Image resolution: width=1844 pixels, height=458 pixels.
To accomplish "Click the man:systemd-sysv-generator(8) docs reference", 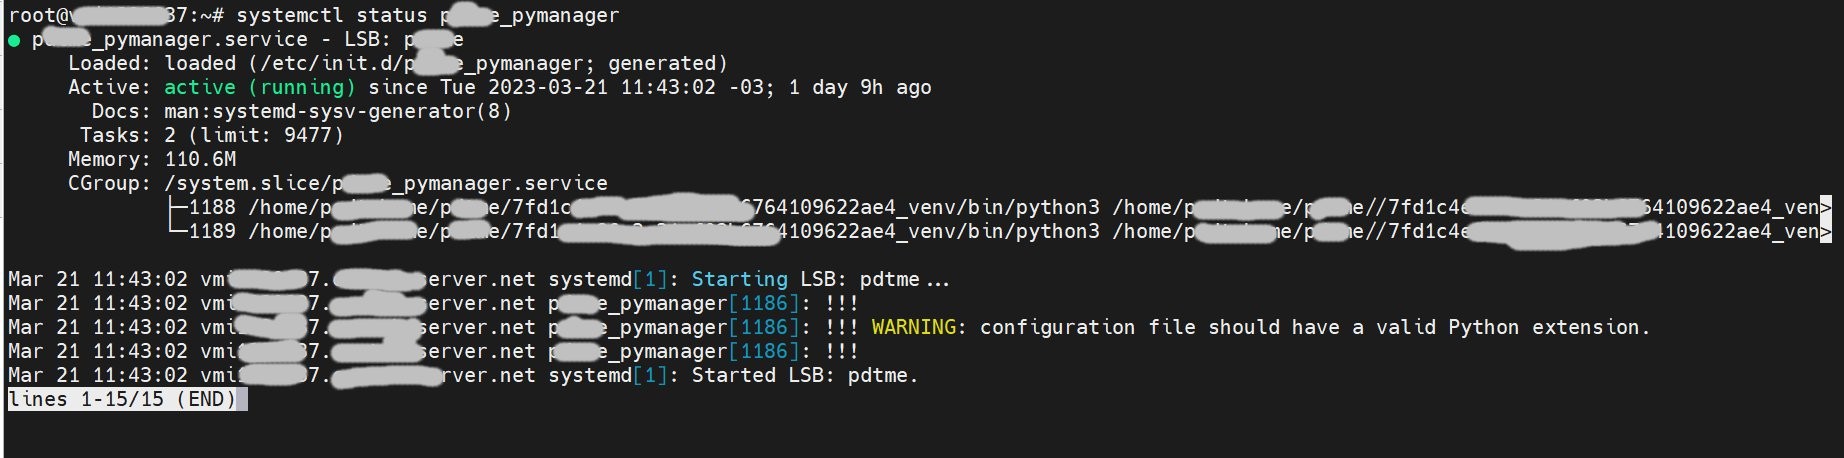I will 337,112.
